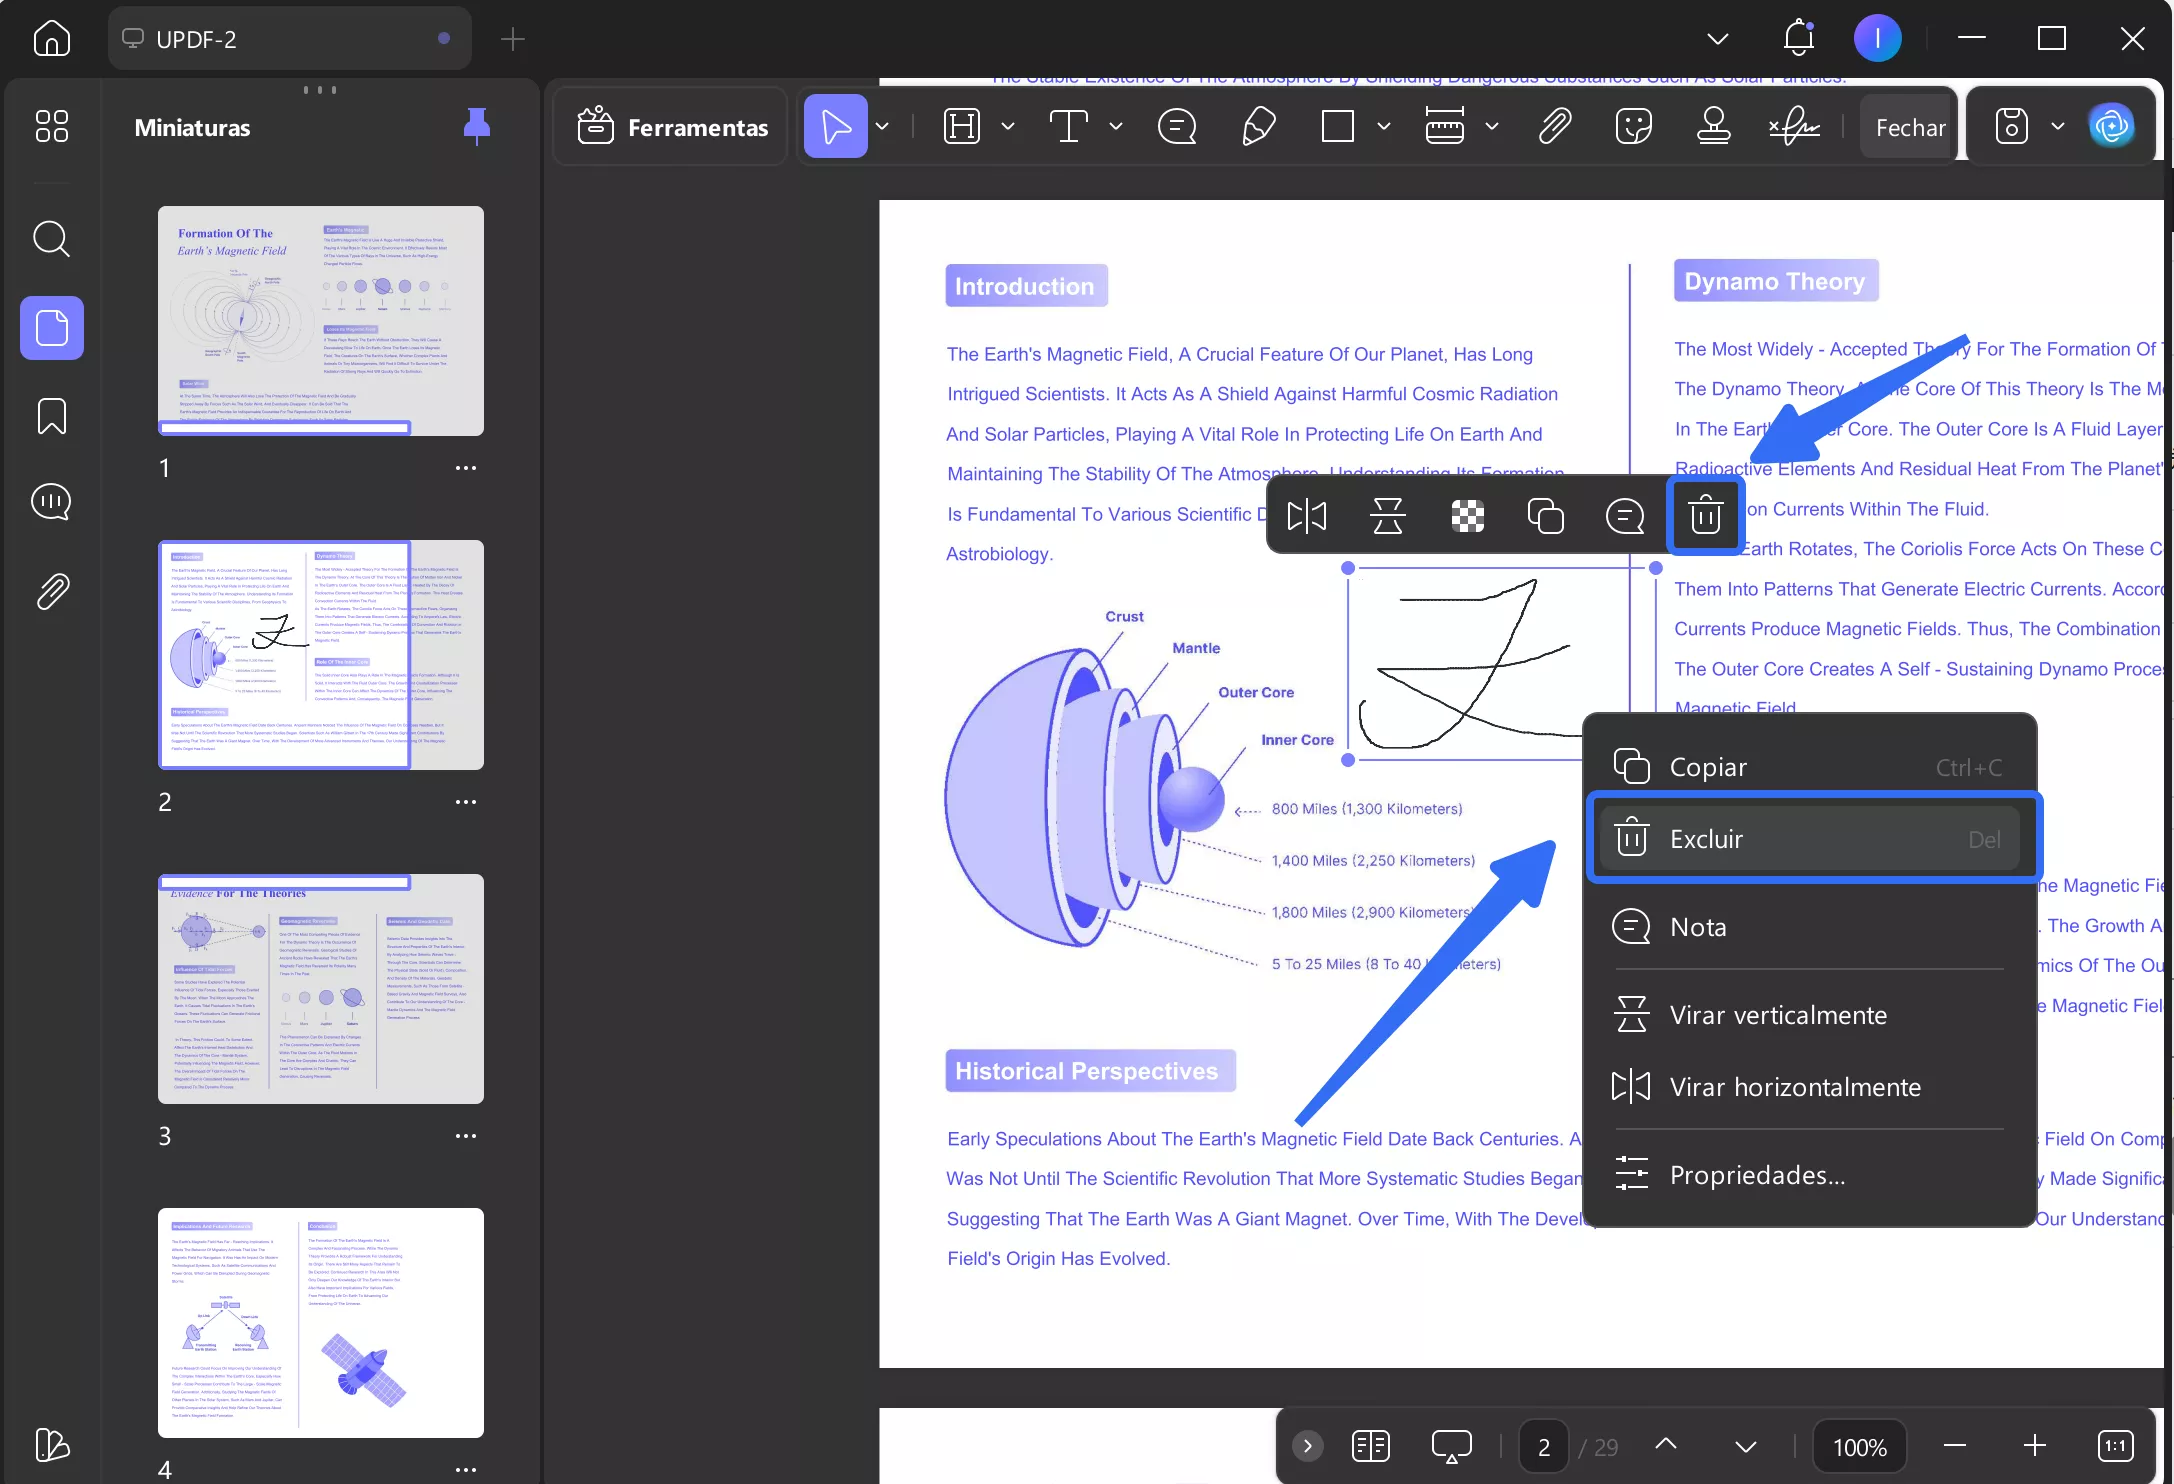Select the cursor selection tool
The image size is (2174, 1484).
[x=835, y=126]
